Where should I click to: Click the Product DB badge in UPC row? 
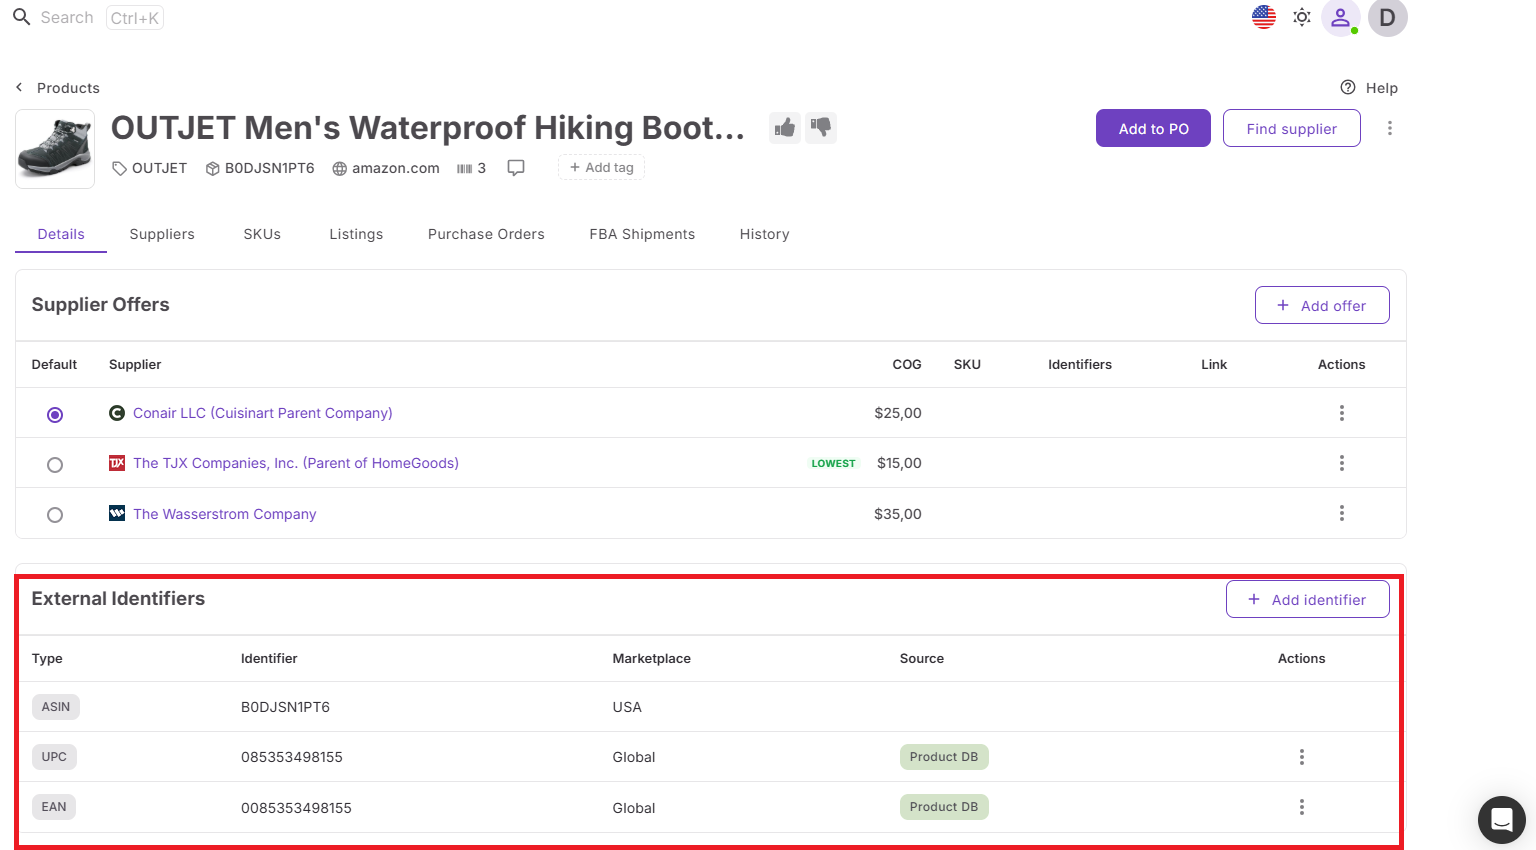coord(944,757)
